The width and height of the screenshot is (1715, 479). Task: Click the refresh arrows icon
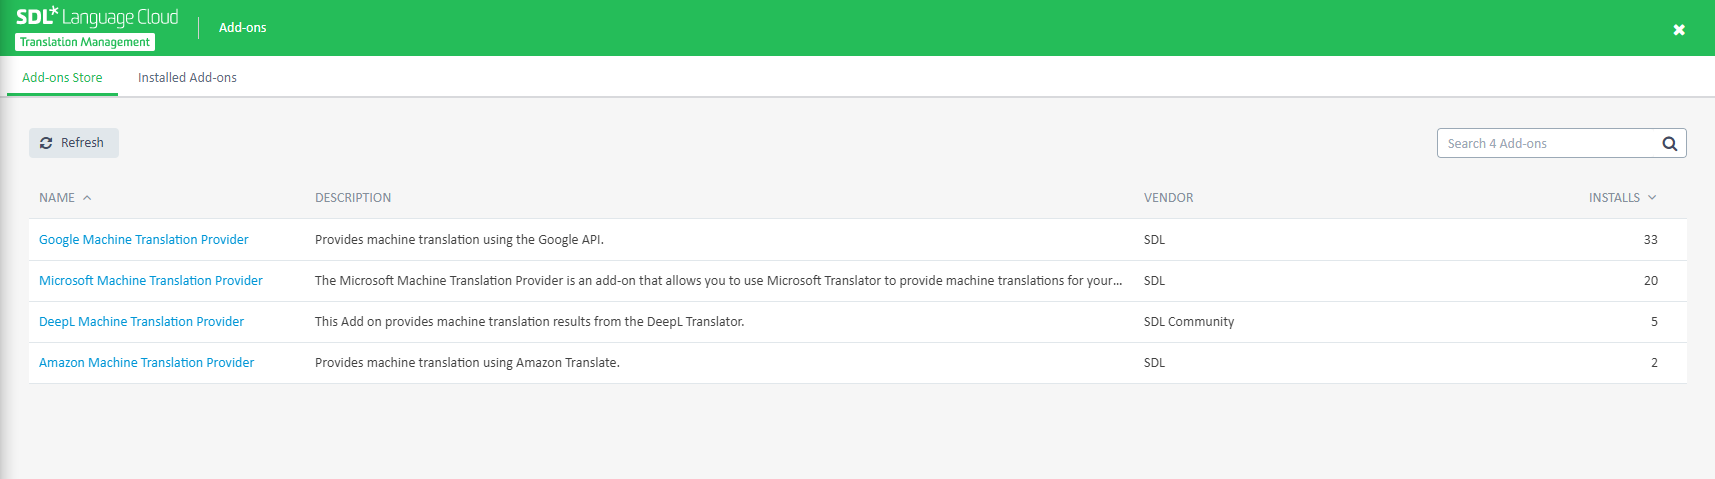coord(46,143)
